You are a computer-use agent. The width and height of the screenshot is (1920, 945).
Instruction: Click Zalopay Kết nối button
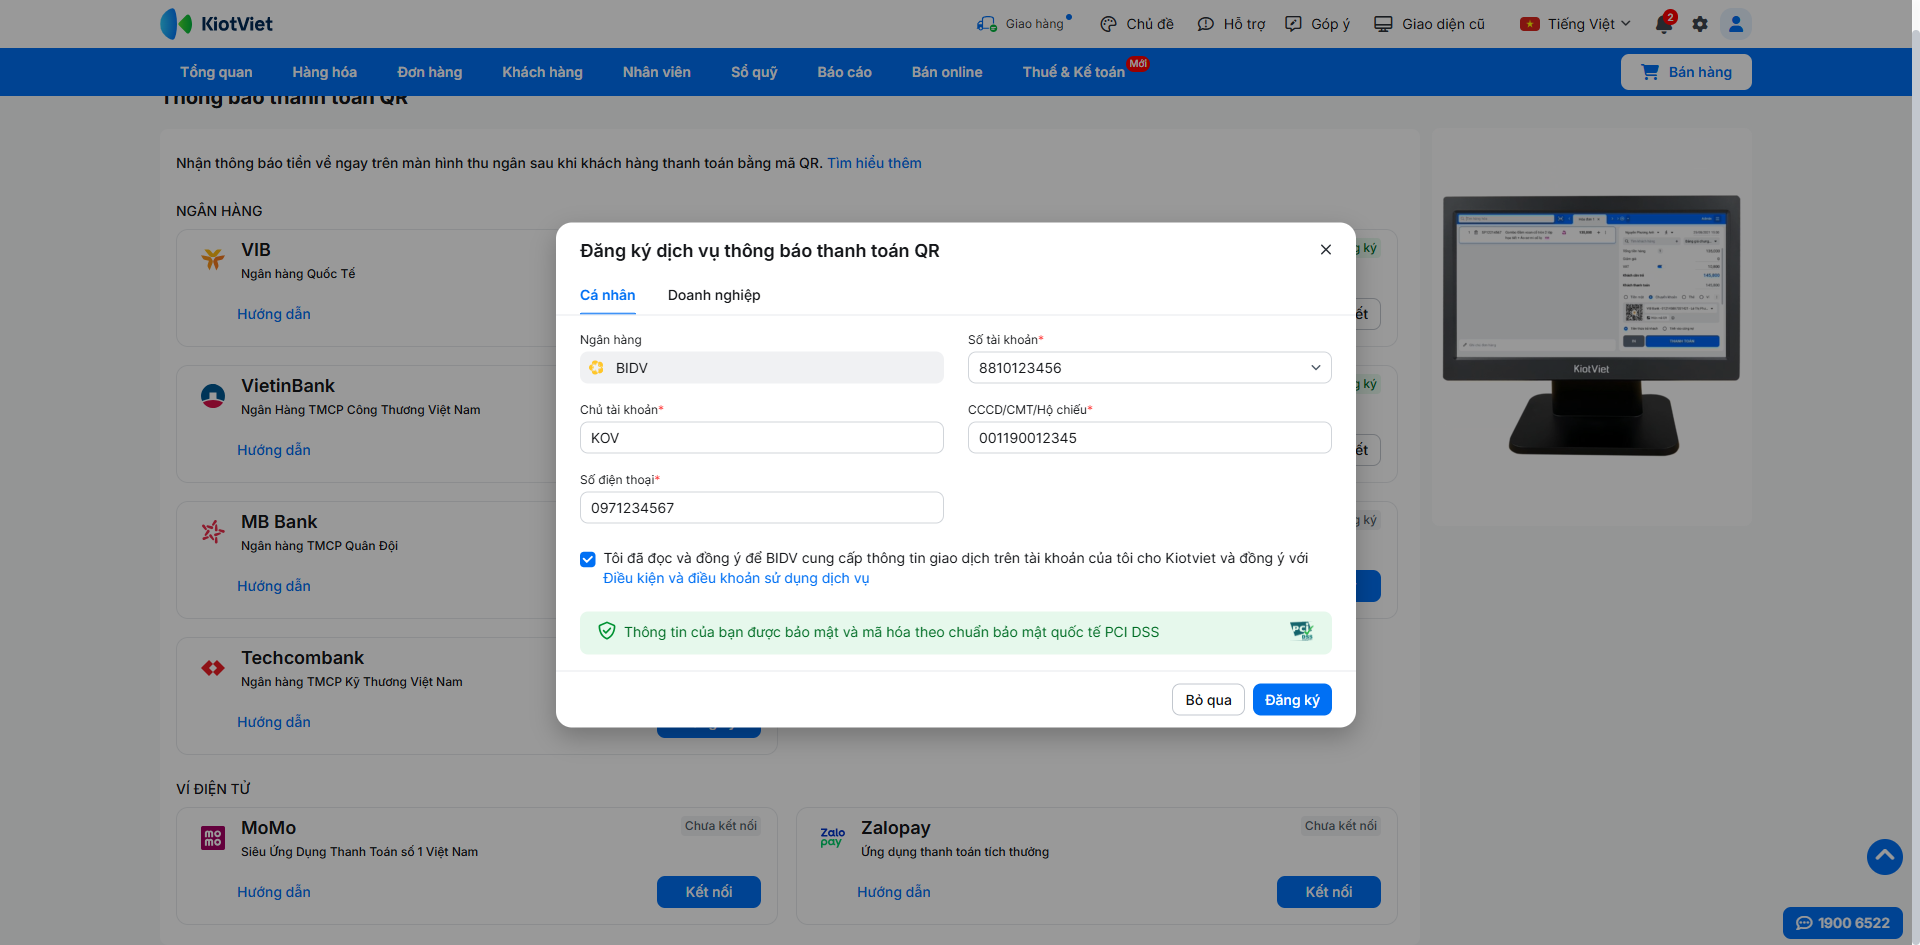pyautogui.click(x=1329, y=892)
